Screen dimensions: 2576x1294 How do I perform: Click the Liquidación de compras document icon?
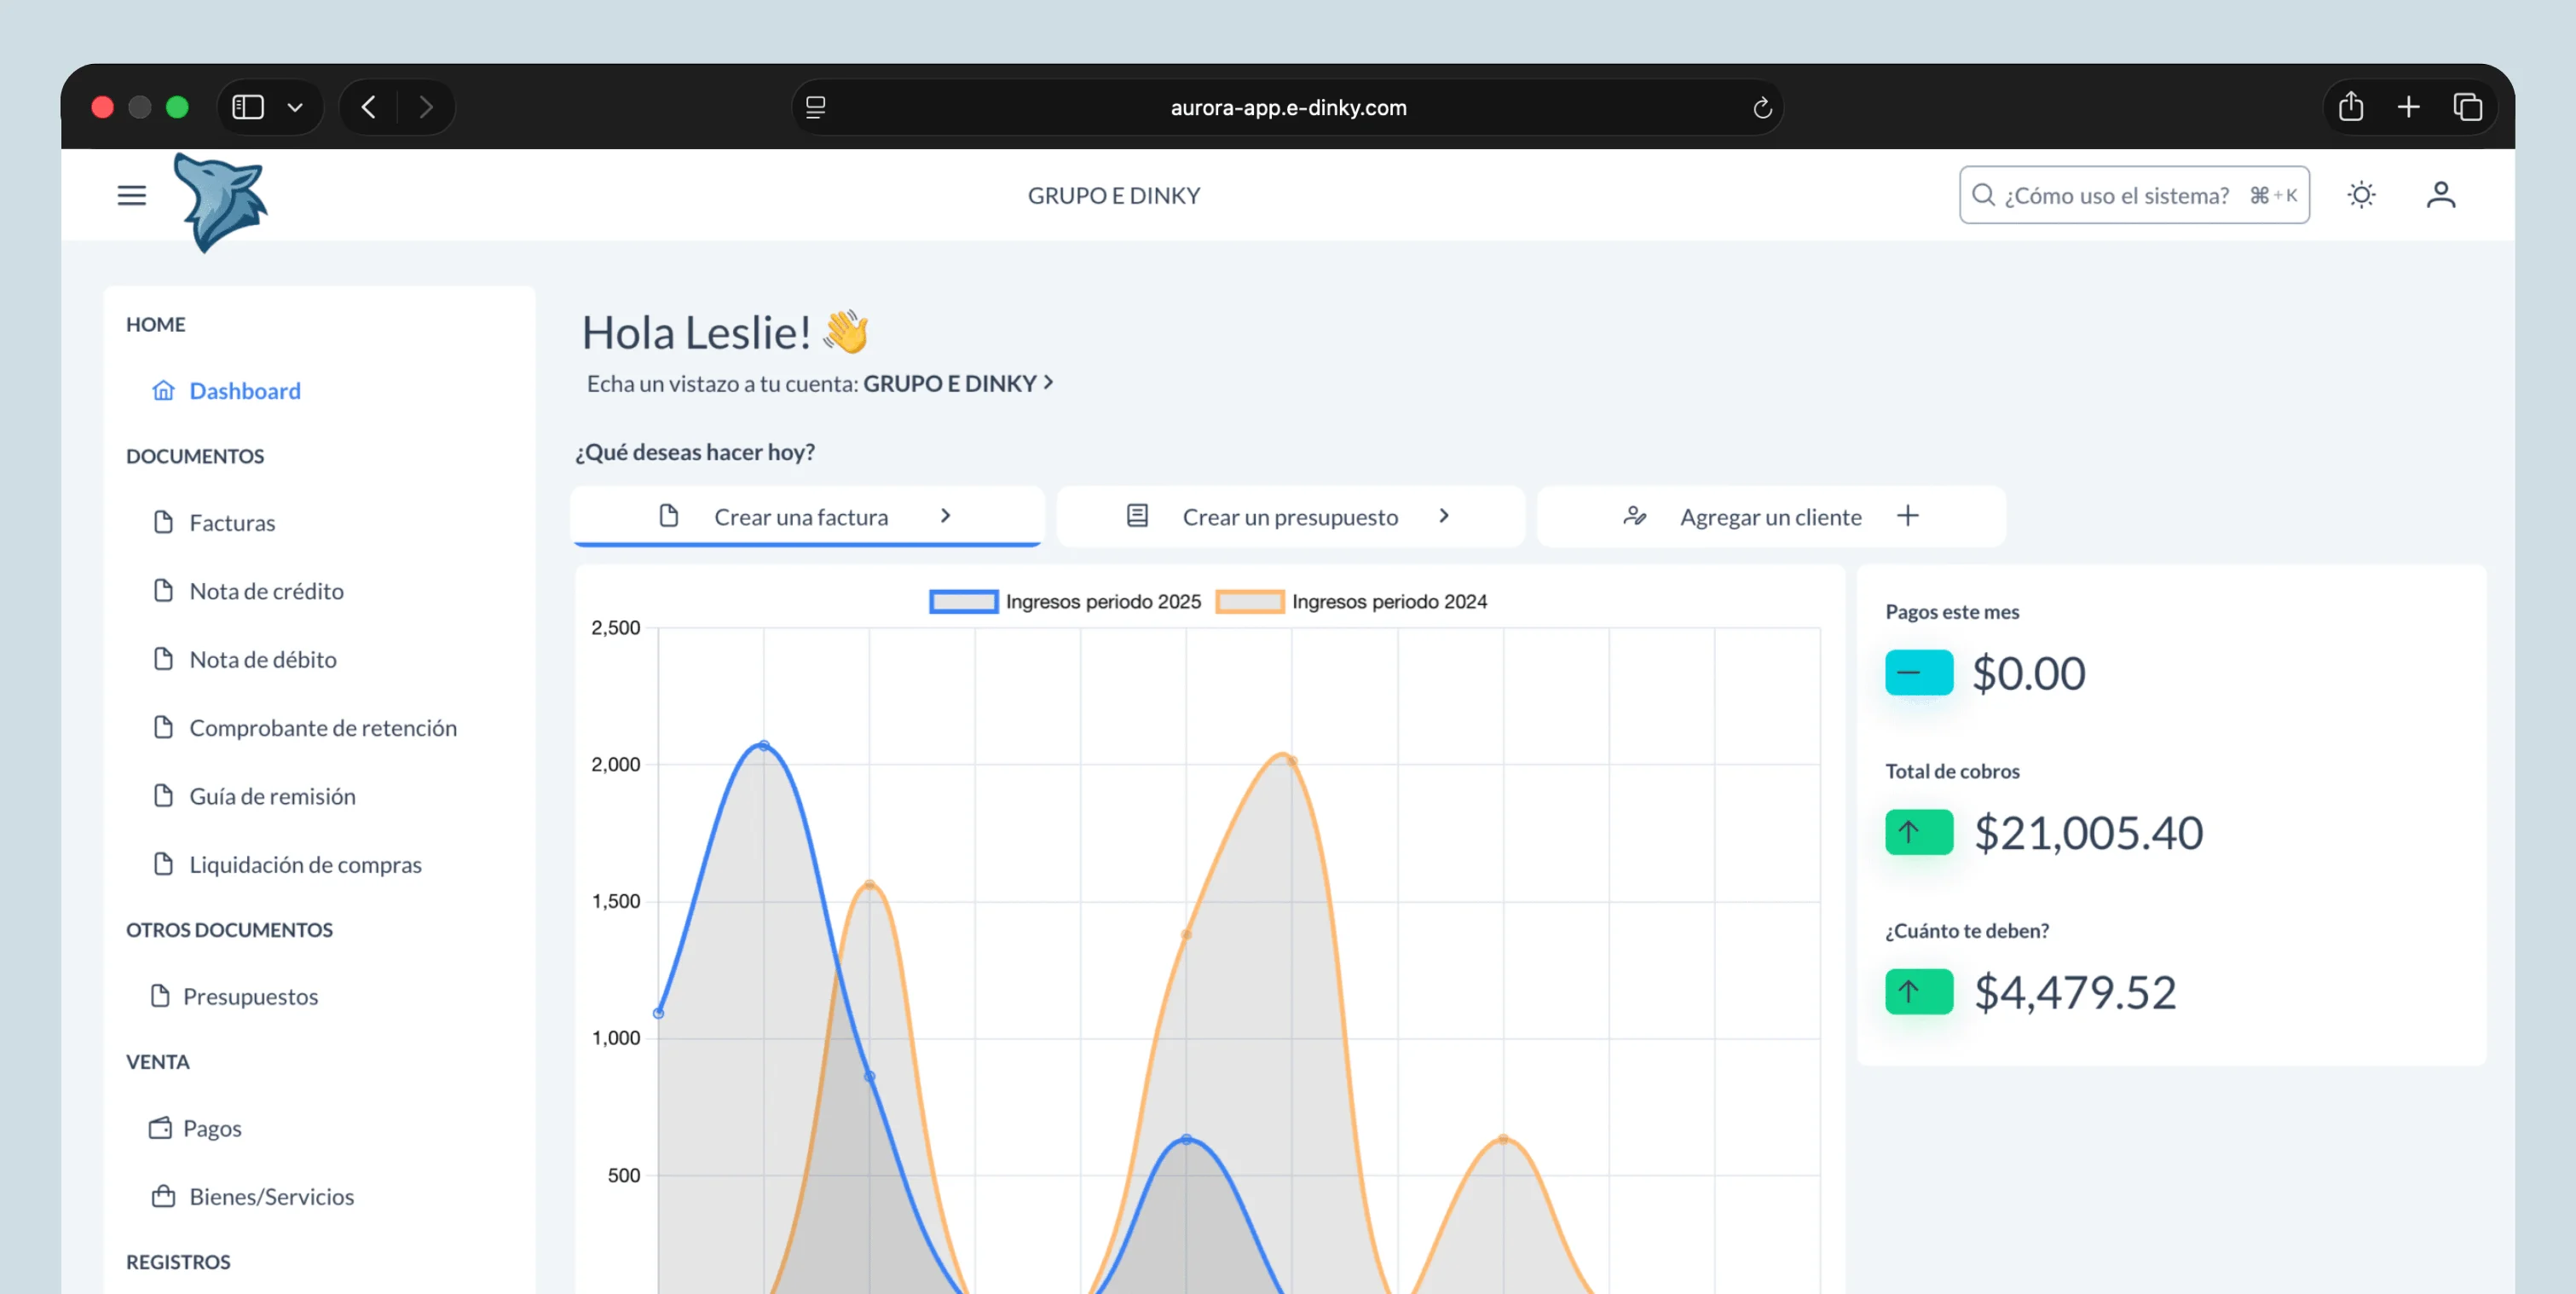163,863
